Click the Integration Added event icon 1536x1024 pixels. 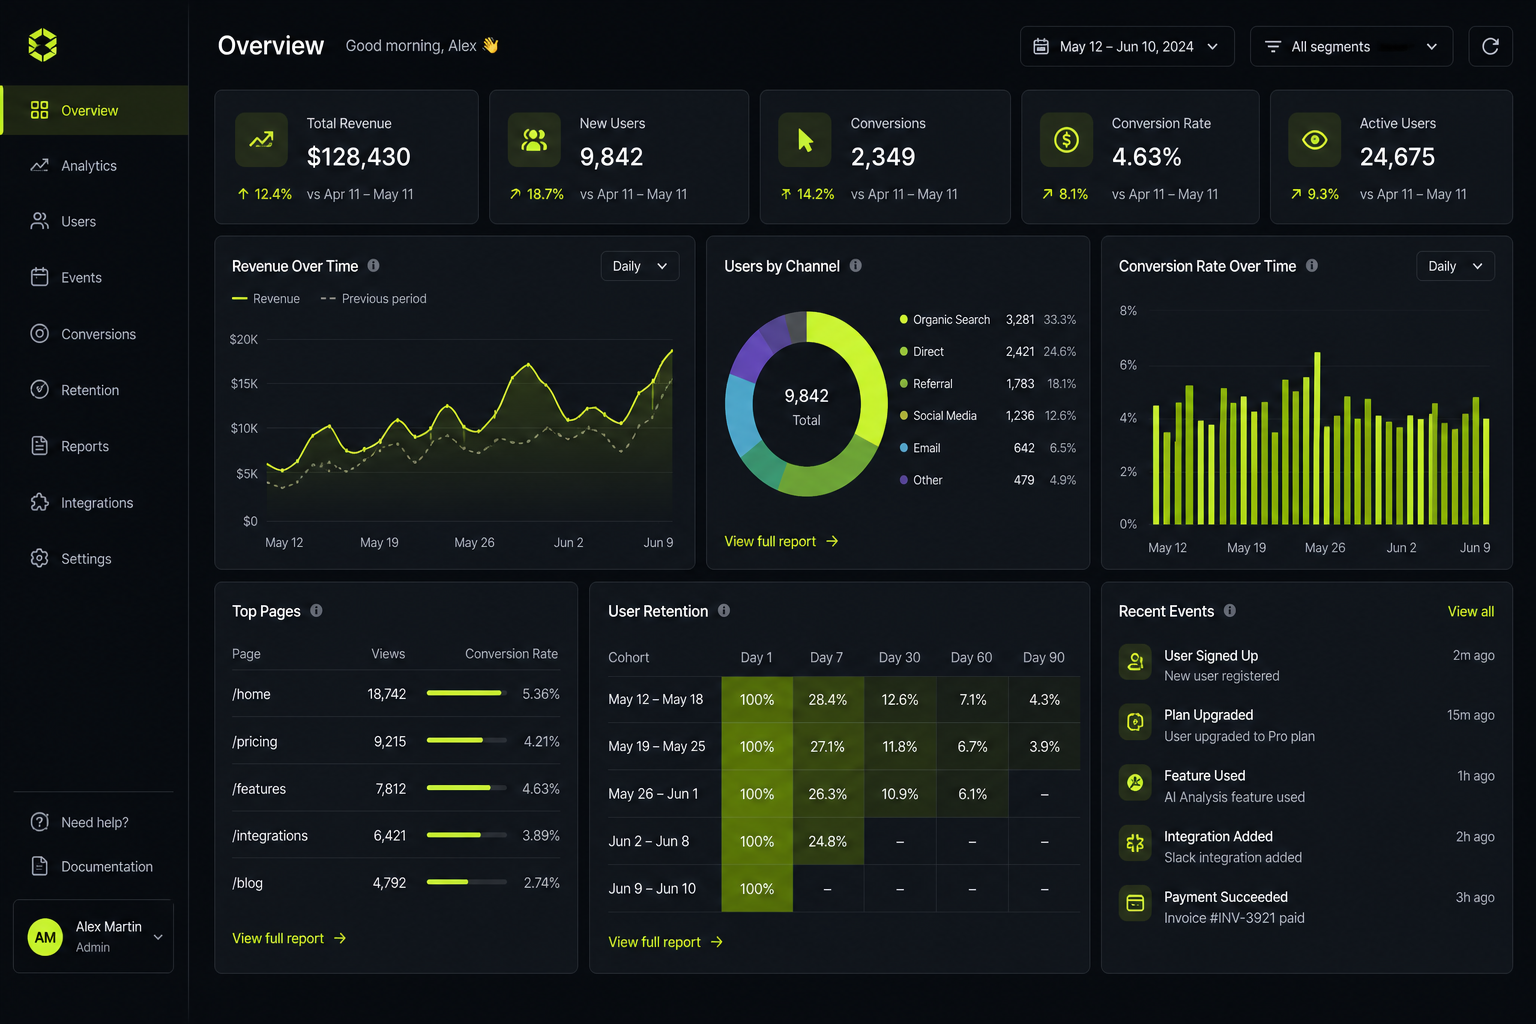[1135, 844]
